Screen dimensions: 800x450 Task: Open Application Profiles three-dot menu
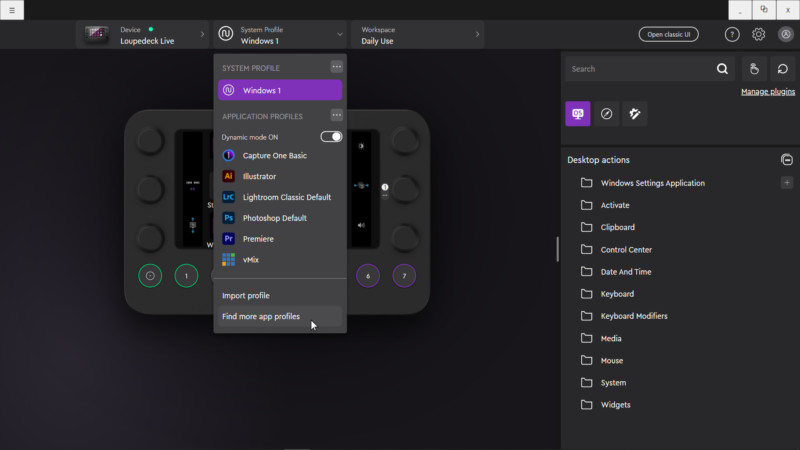(336, 115)
